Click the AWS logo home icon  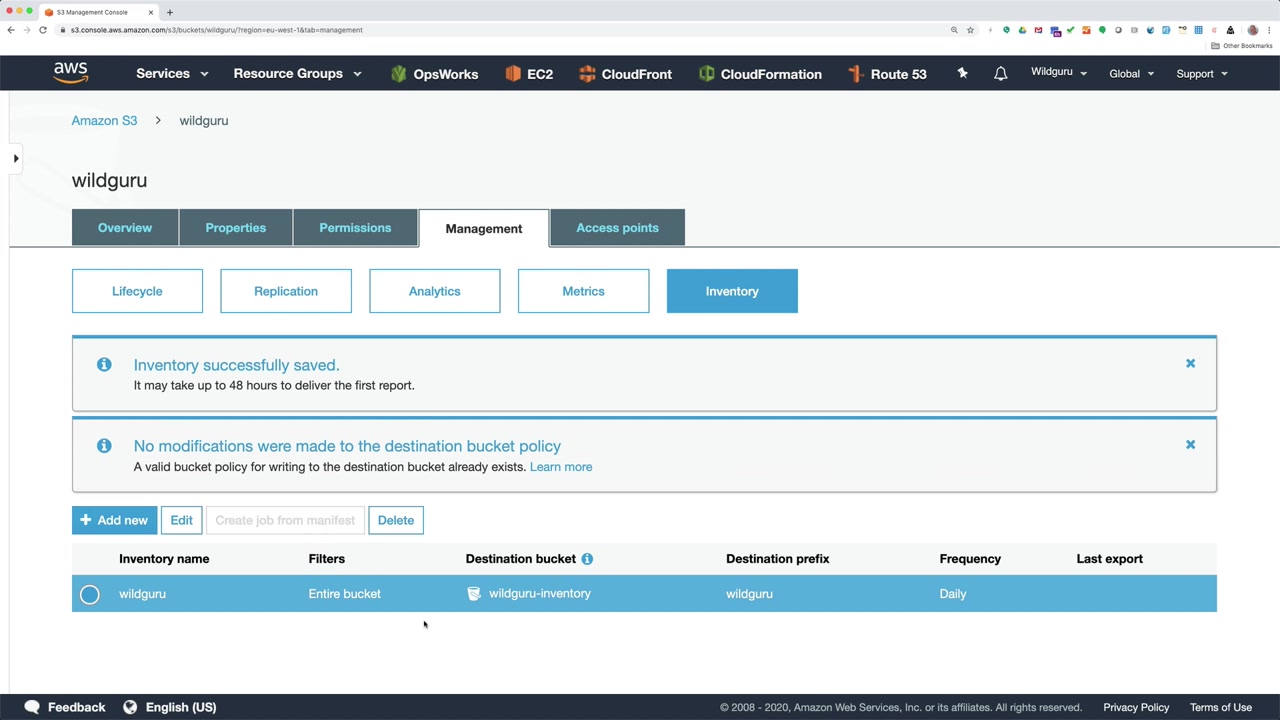click(x=71, y=73)
